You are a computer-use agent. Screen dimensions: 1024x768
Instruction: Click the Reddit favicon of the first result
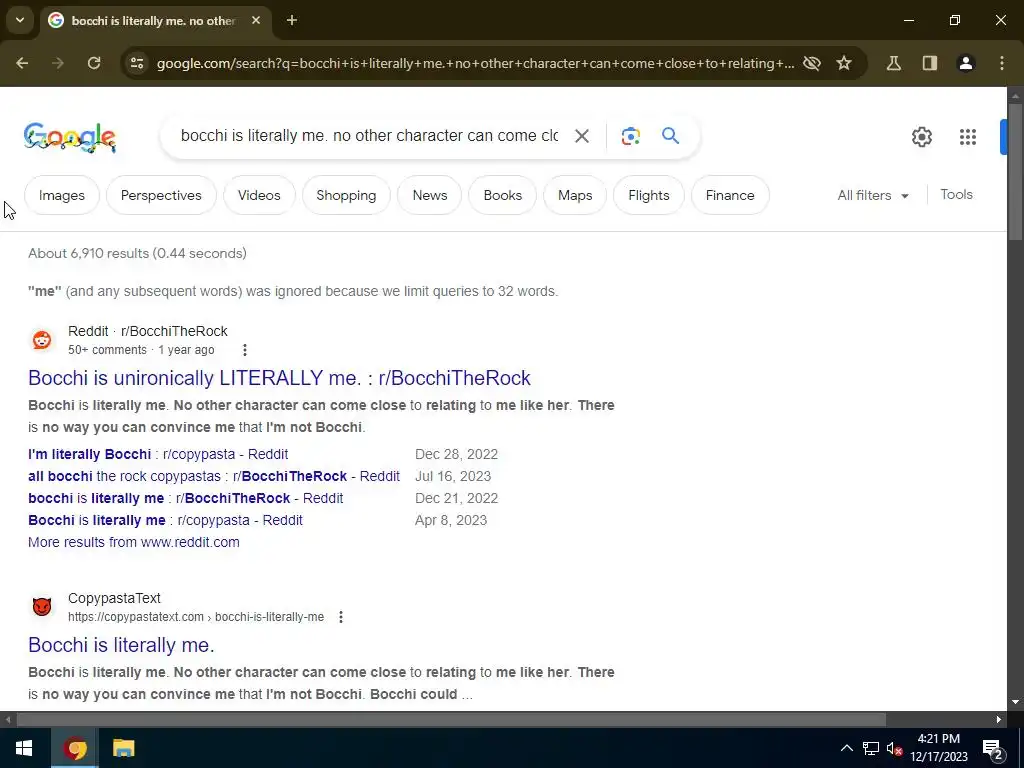[x=42, y=340]
